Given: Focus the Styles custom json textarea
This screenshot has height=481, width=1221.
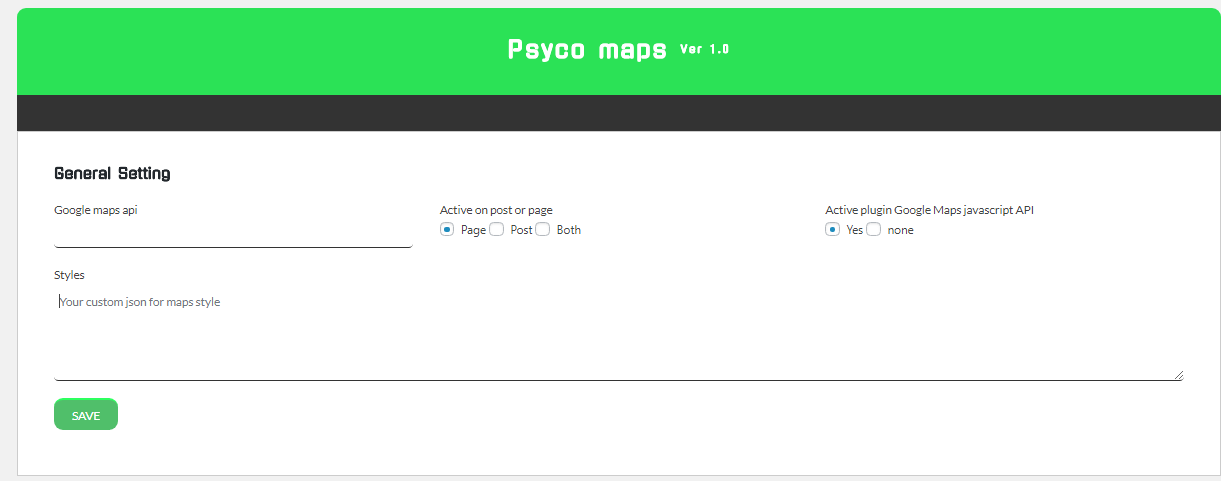Looking at the screenshot, I should (x=618, y=335).
